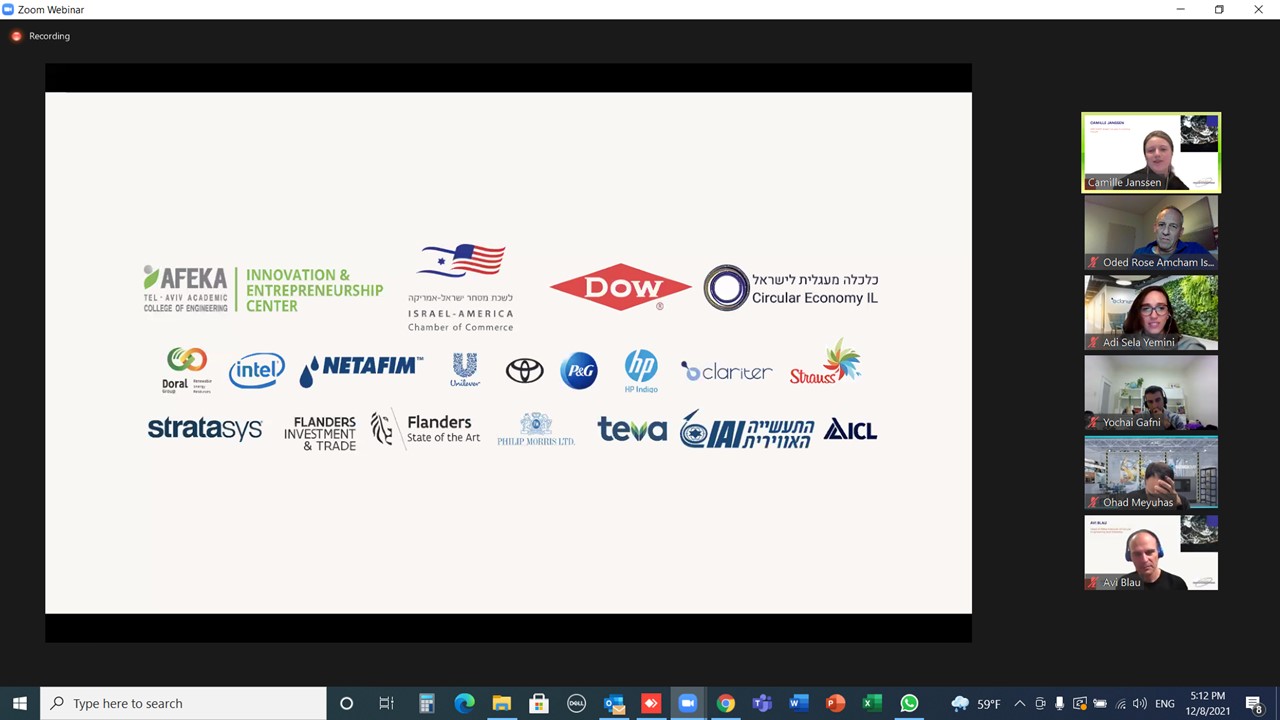Click the Netafim logo on the slide
This screenshot has height=720, width=1280.
coord(361,369)
